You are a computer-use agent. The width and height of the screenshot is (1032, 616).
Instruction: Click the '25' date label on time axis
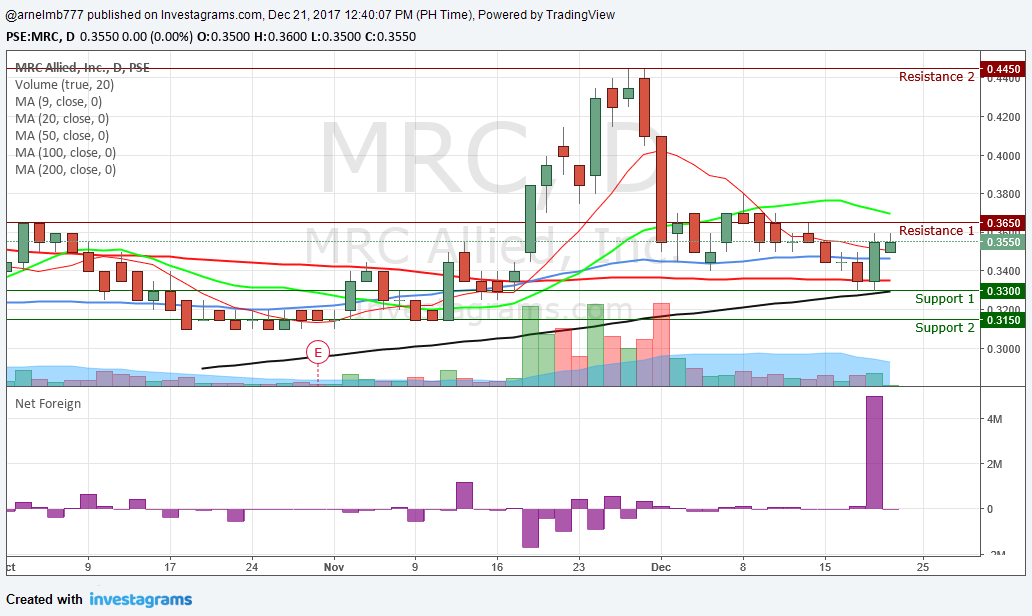[x=923, y=567]
